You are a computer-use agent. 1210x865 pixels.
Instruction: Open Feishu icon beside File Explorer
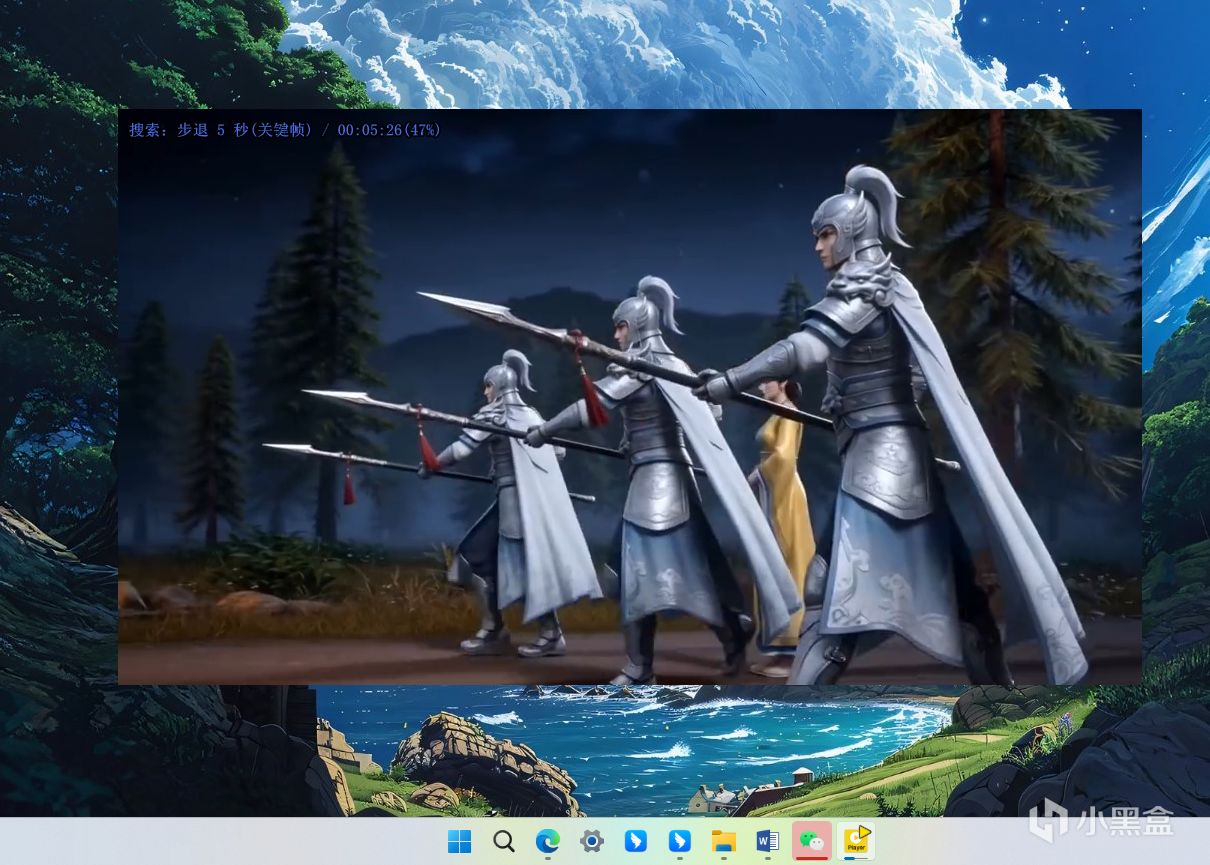(680, 841)
